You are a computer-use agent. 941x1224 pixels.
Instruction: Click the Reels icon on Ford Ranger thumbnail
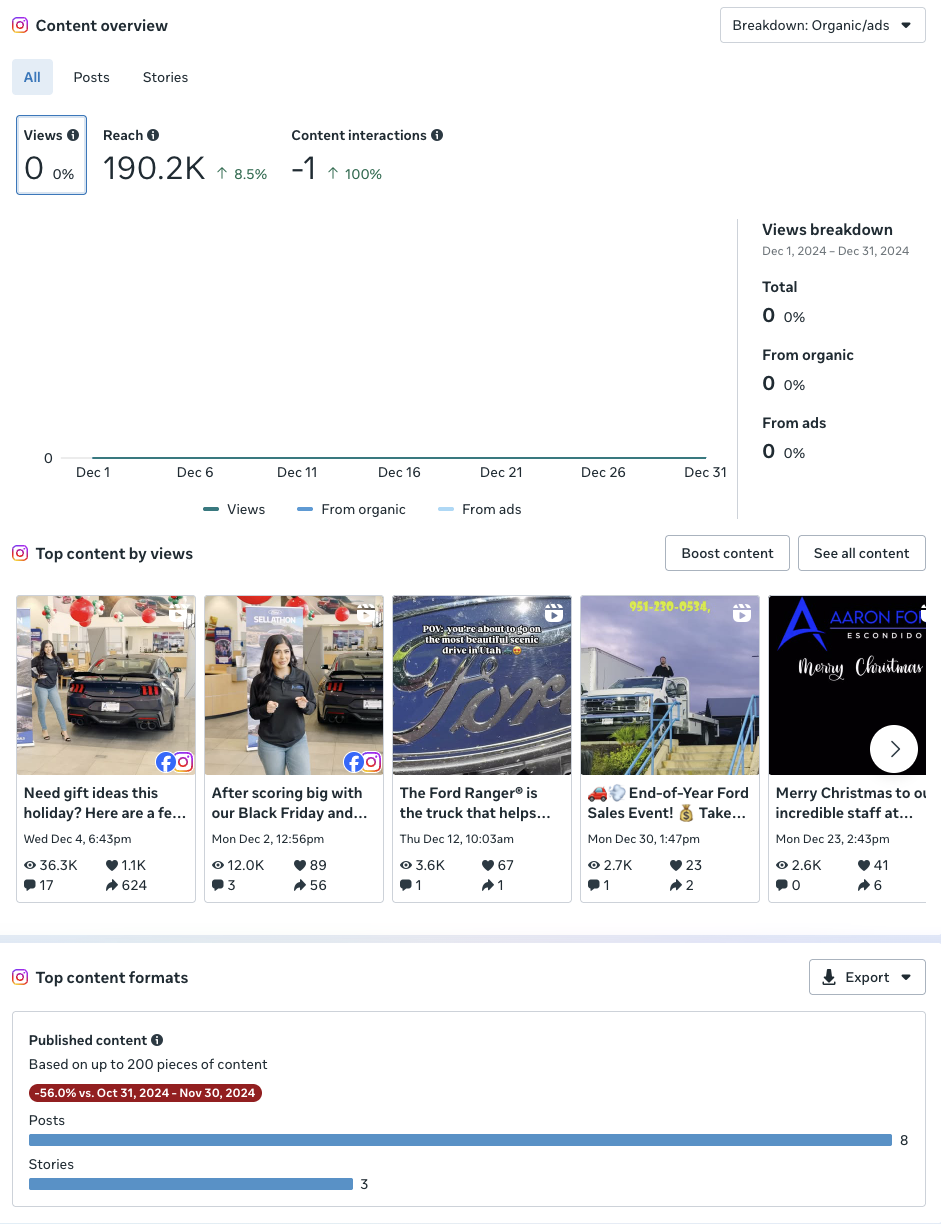tap(553, 613)
